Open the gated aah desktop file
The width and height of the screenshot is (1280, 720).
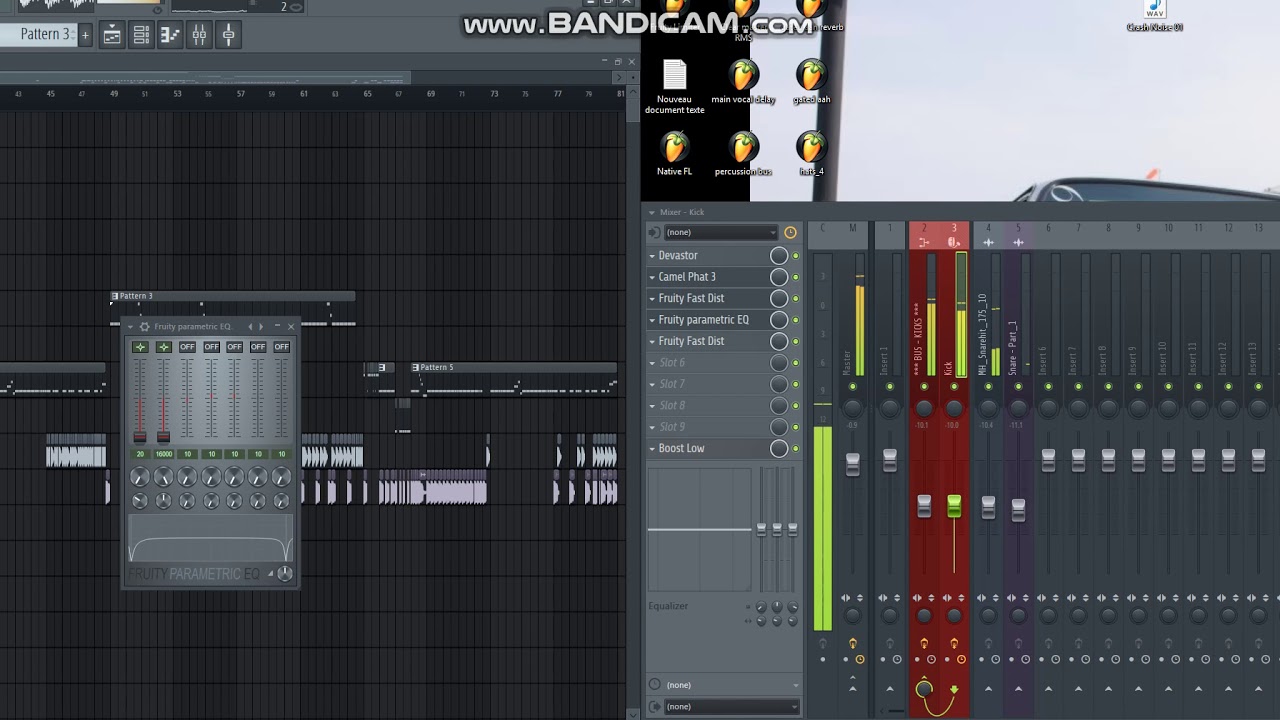[x=811, y=82]
